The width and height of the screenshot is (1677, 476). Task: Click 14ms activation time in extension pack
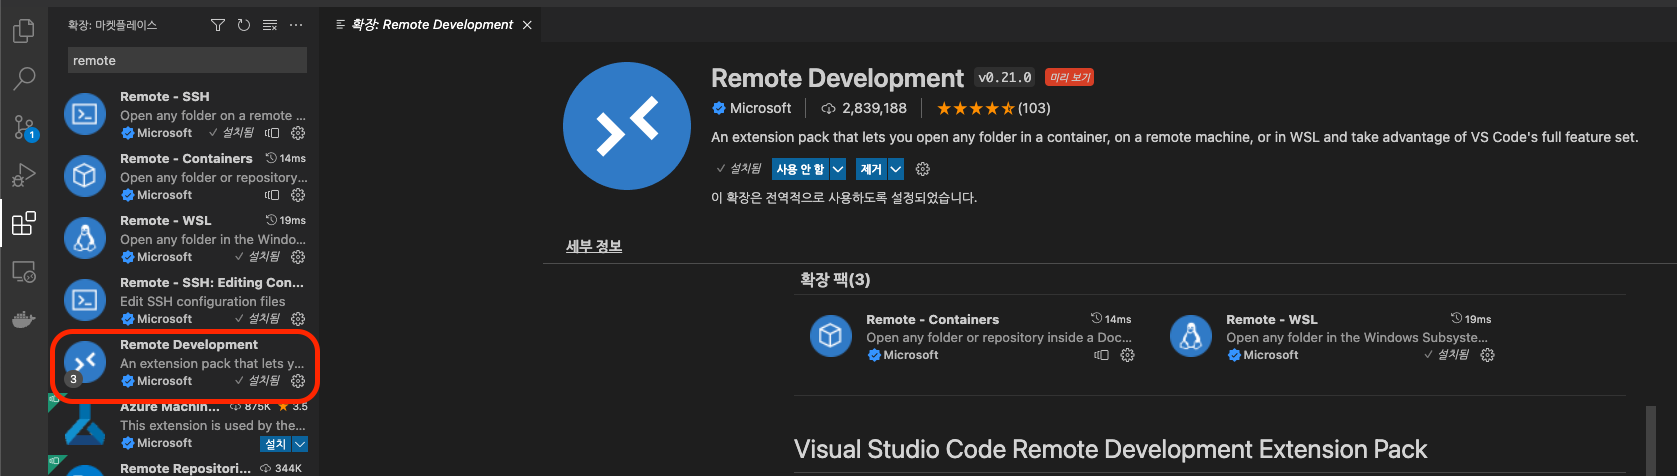pyautogui.click(x=1111, y=319)
